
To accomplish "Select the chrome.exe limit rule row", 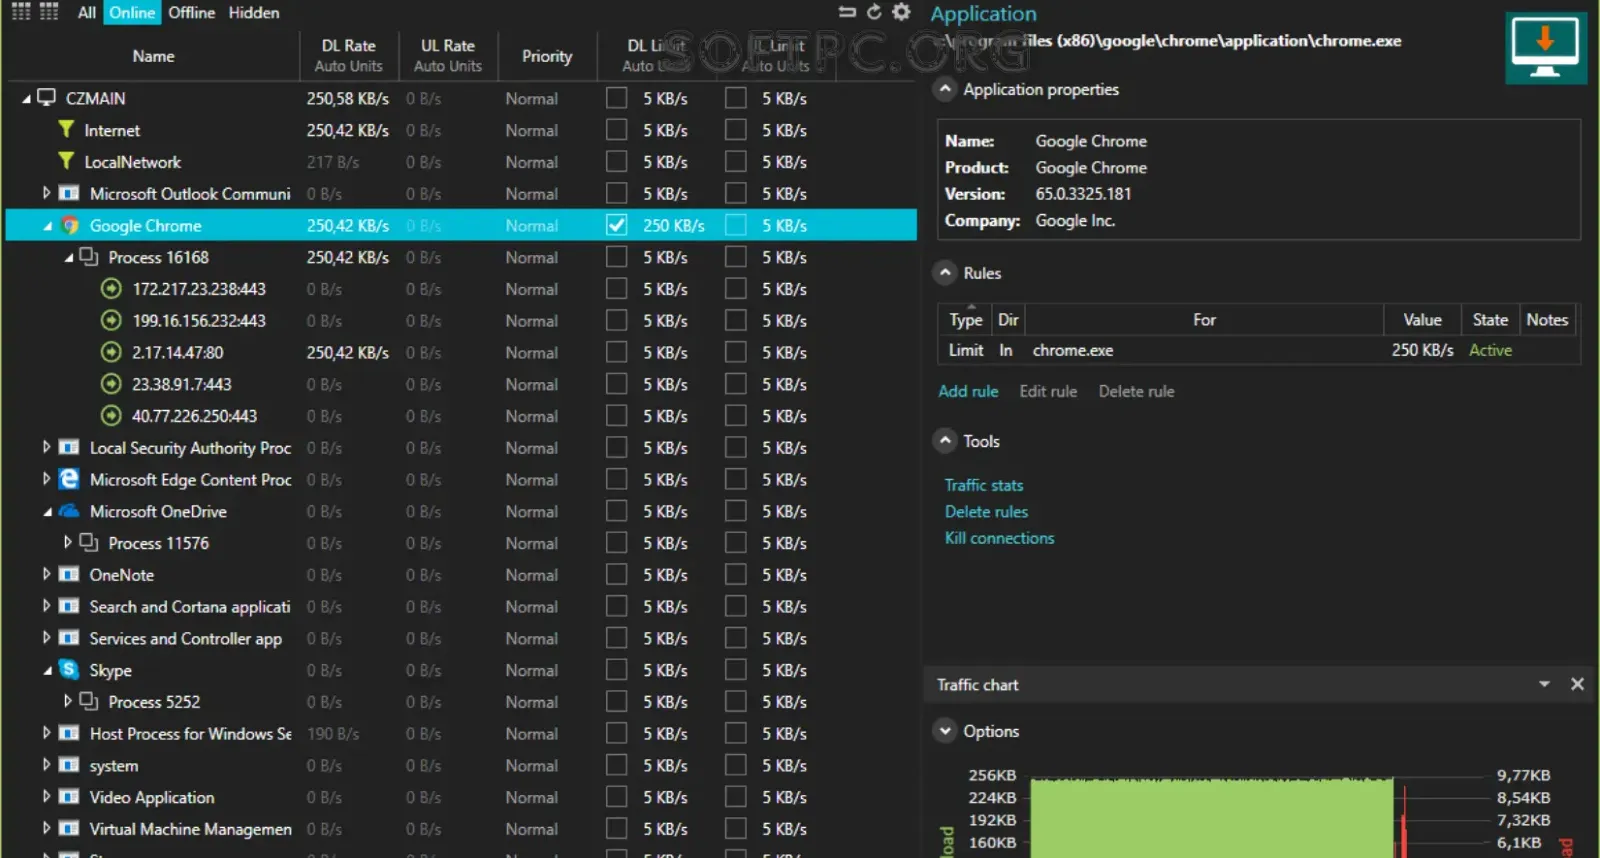I will pos(1259,350).
